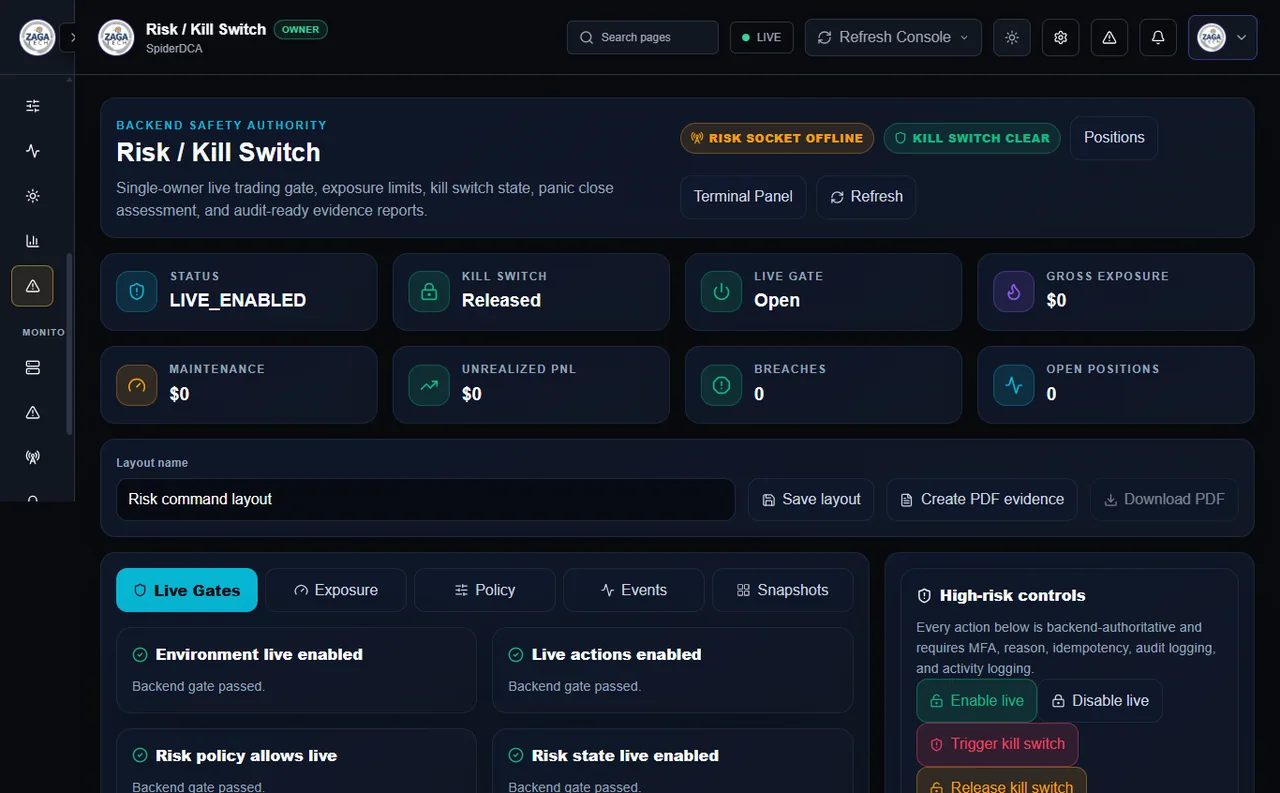
Task: Save the current layout
Action: pyautogui.click(x=811, y=499)
